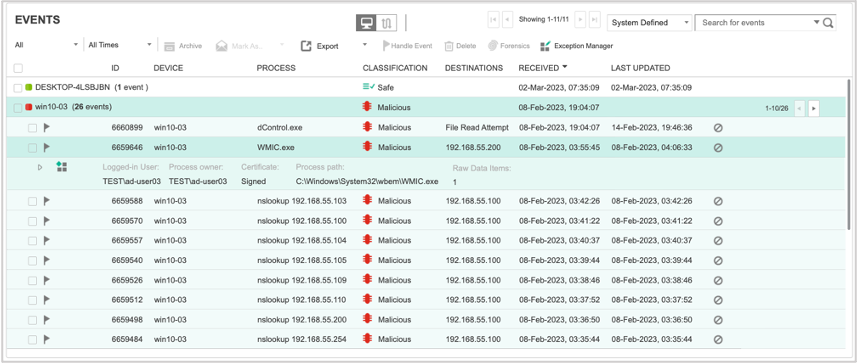Image resolution: width=858 pixels, height=364 pixels.
Task: Open Exception Manager icon
Action: point(545,46)
